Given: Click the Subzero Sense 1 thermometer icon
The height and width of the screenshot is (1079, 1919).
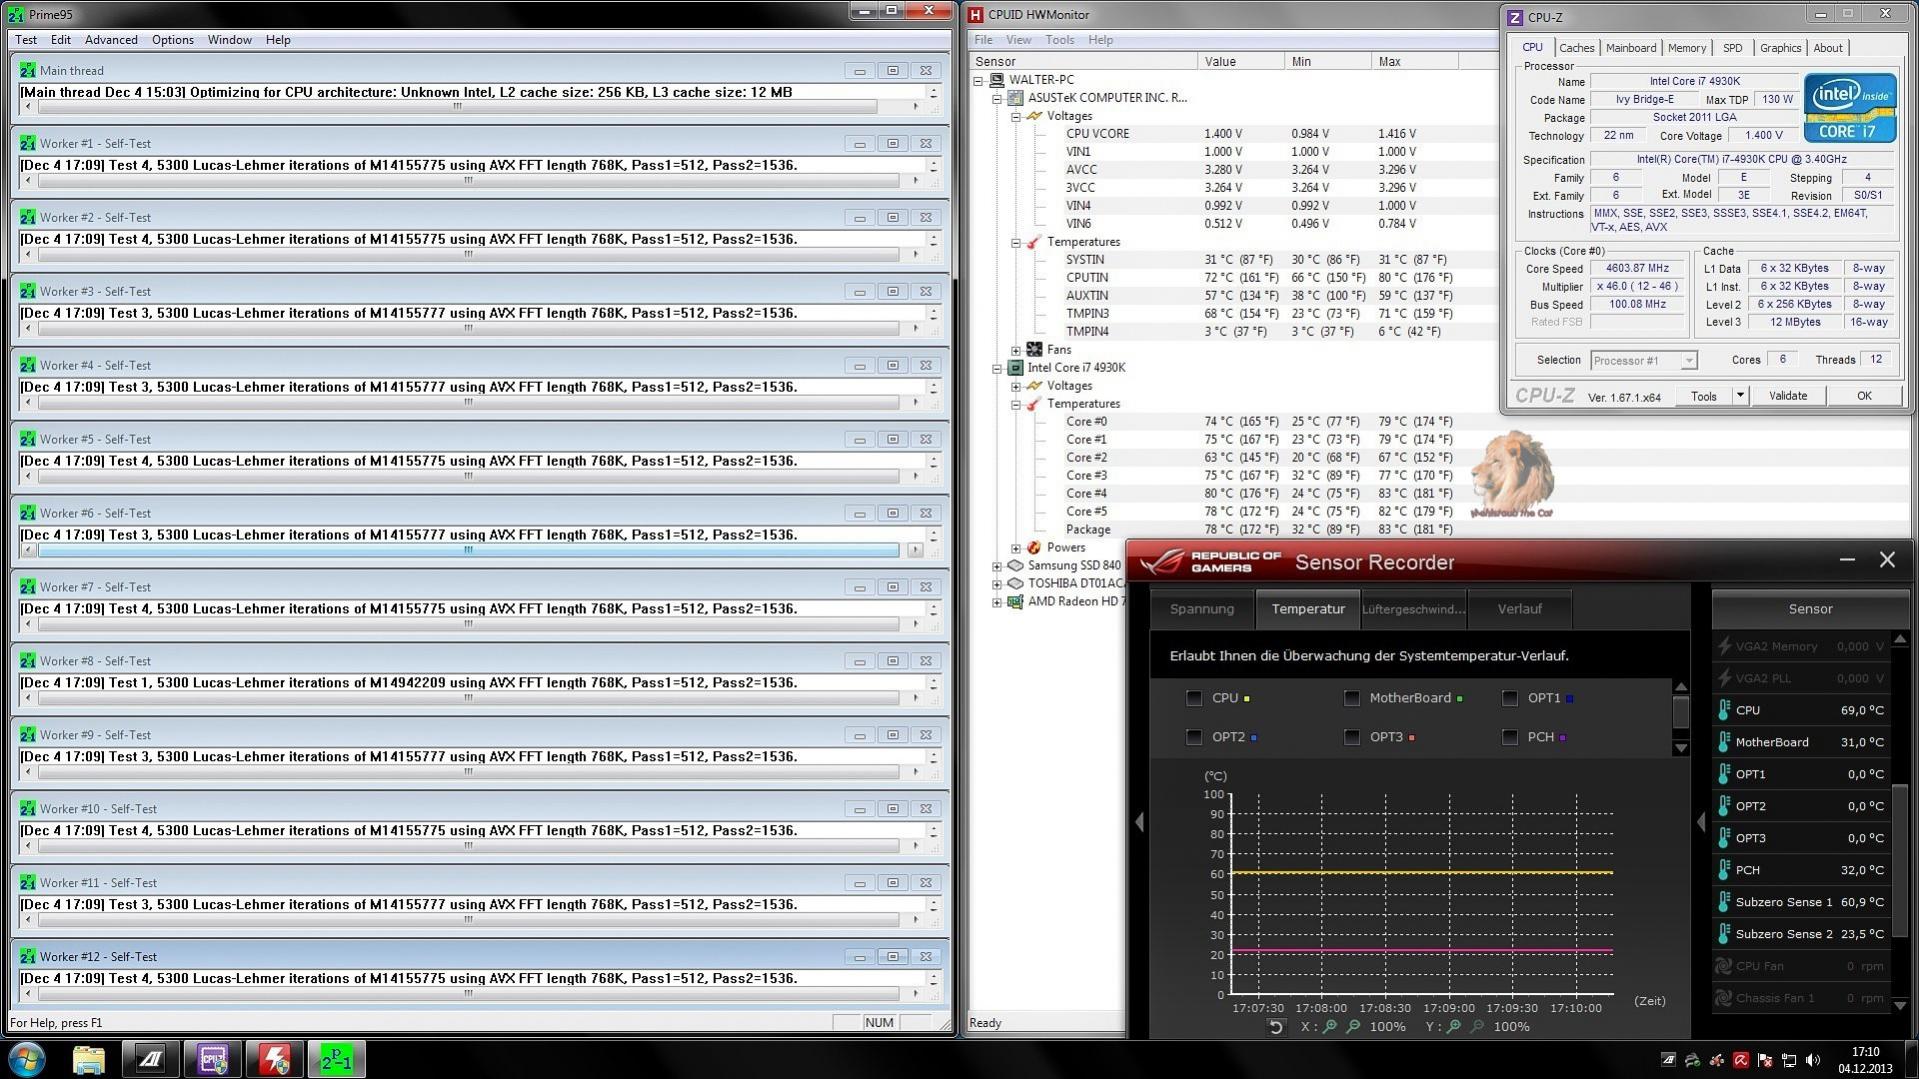Looking at the screenshot, I should 1724,902.
